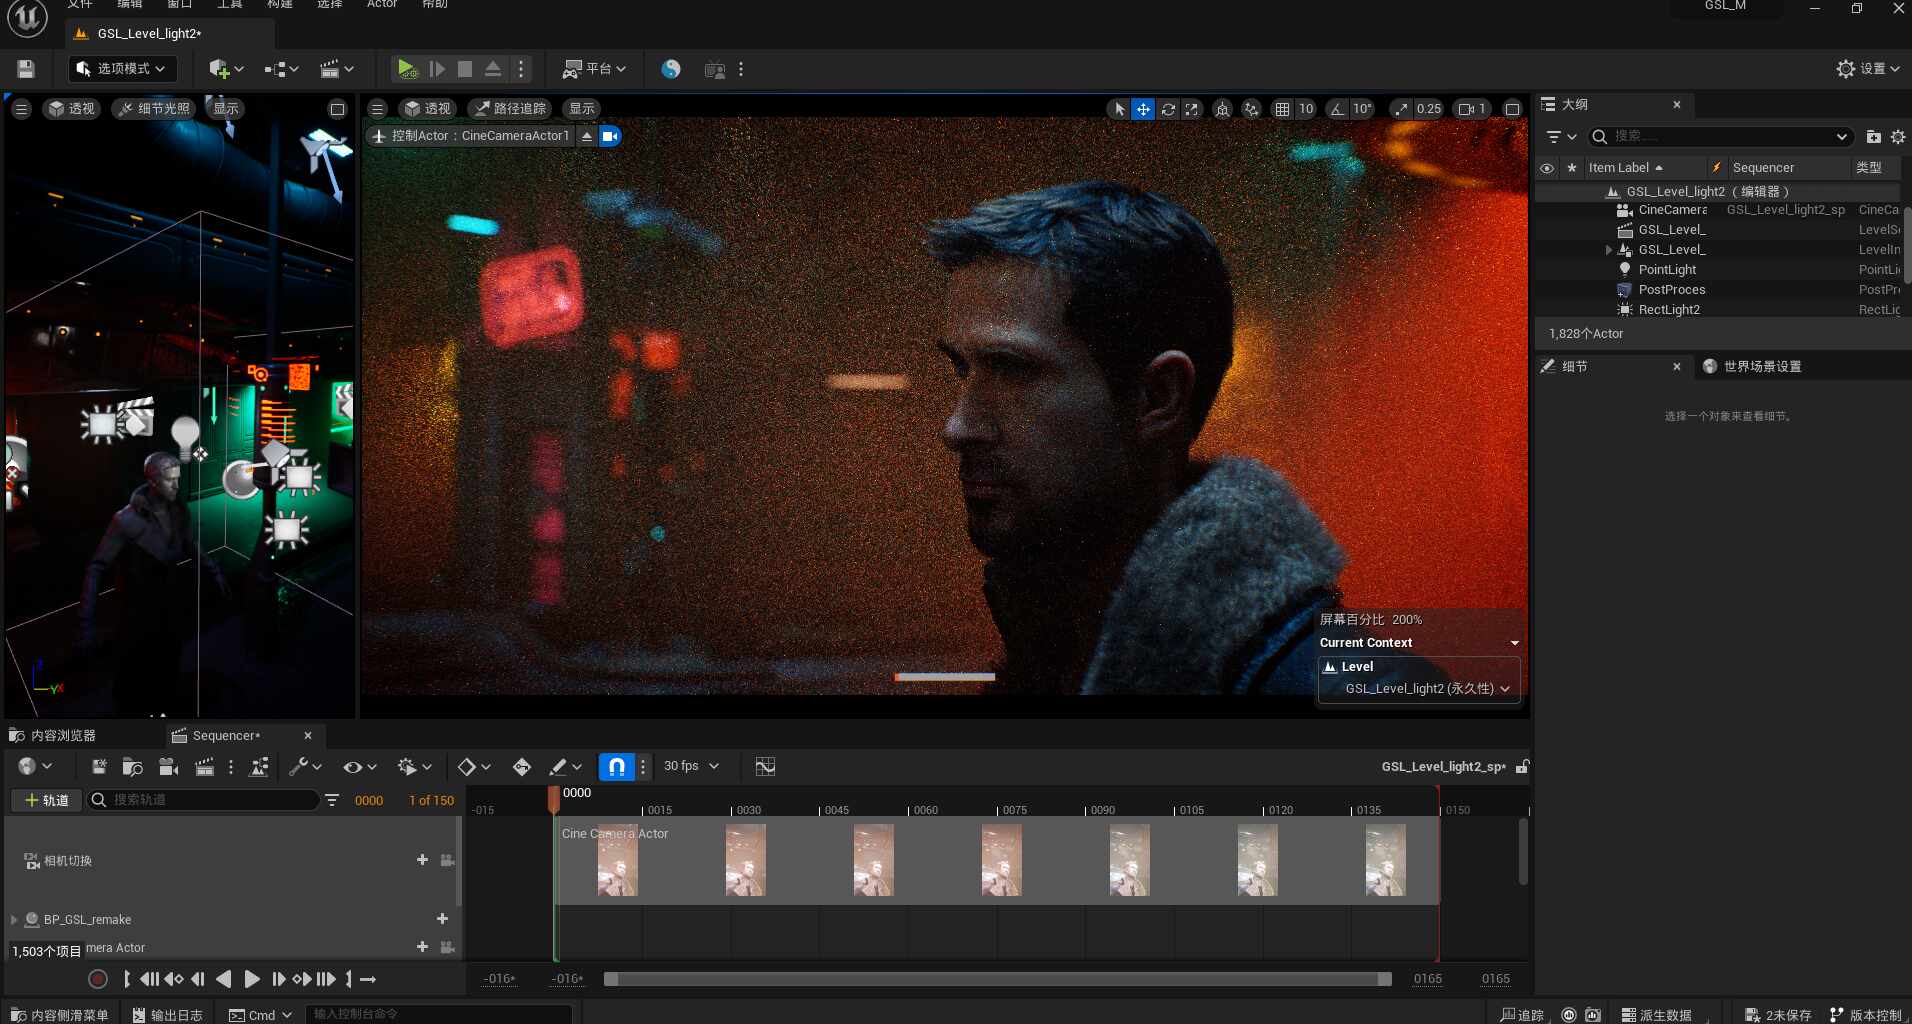Toggle the Sequencer key snapping magnet
Screen dimensions: 1912x1024
point(616,767)
